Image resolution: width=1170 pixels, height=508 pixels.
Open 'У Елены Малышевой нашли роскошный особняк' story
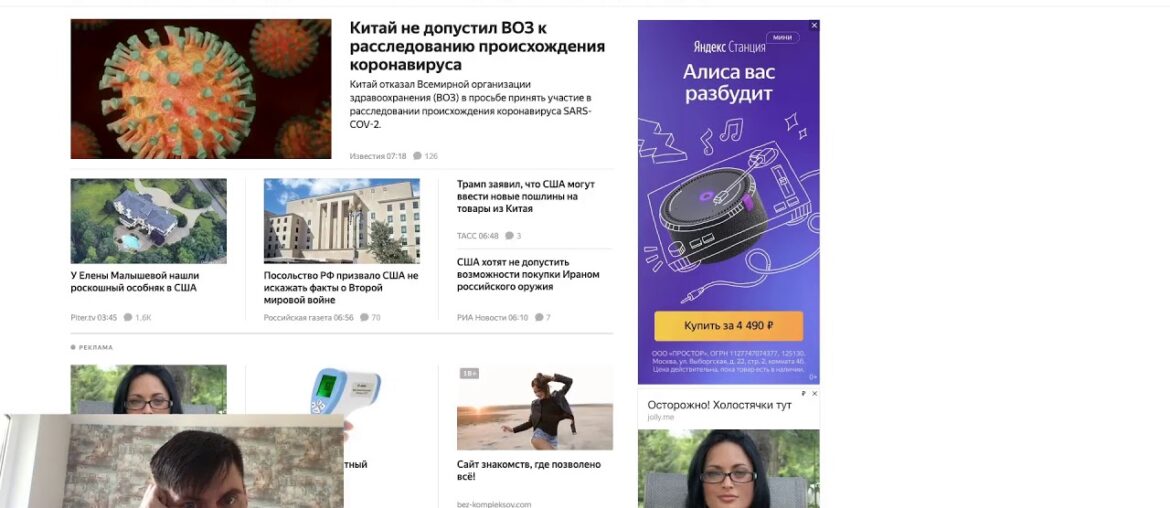[135, 281]
